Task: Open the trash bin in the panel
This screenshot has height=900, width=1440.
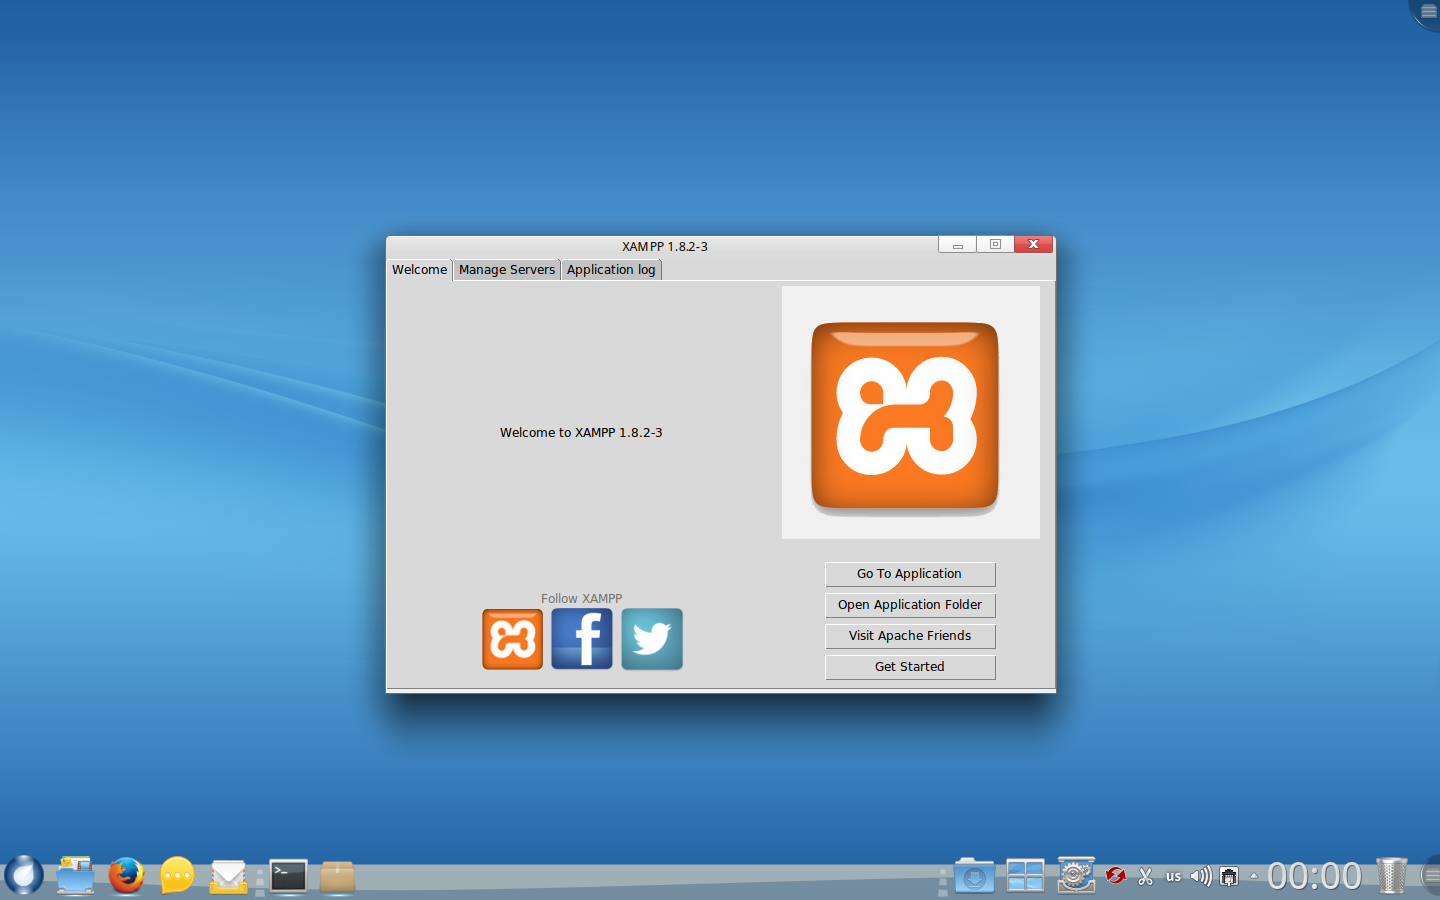Action: coord(1391,876)
